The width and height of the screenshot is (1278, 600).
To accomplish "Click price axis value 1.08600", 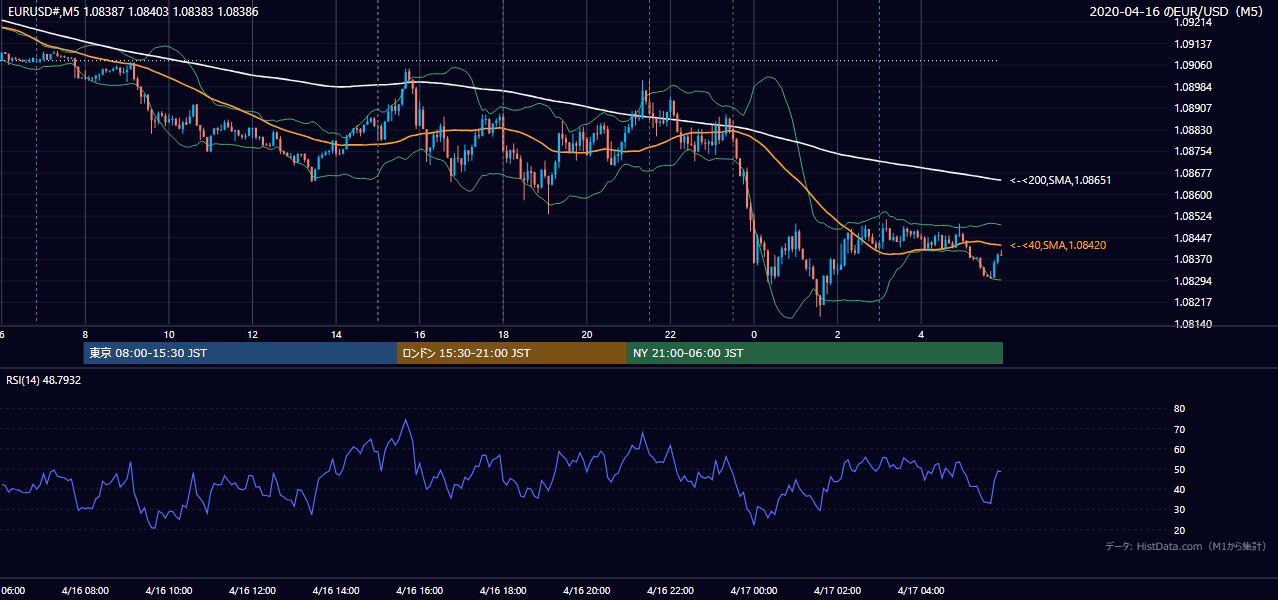I will point(1192,195).
